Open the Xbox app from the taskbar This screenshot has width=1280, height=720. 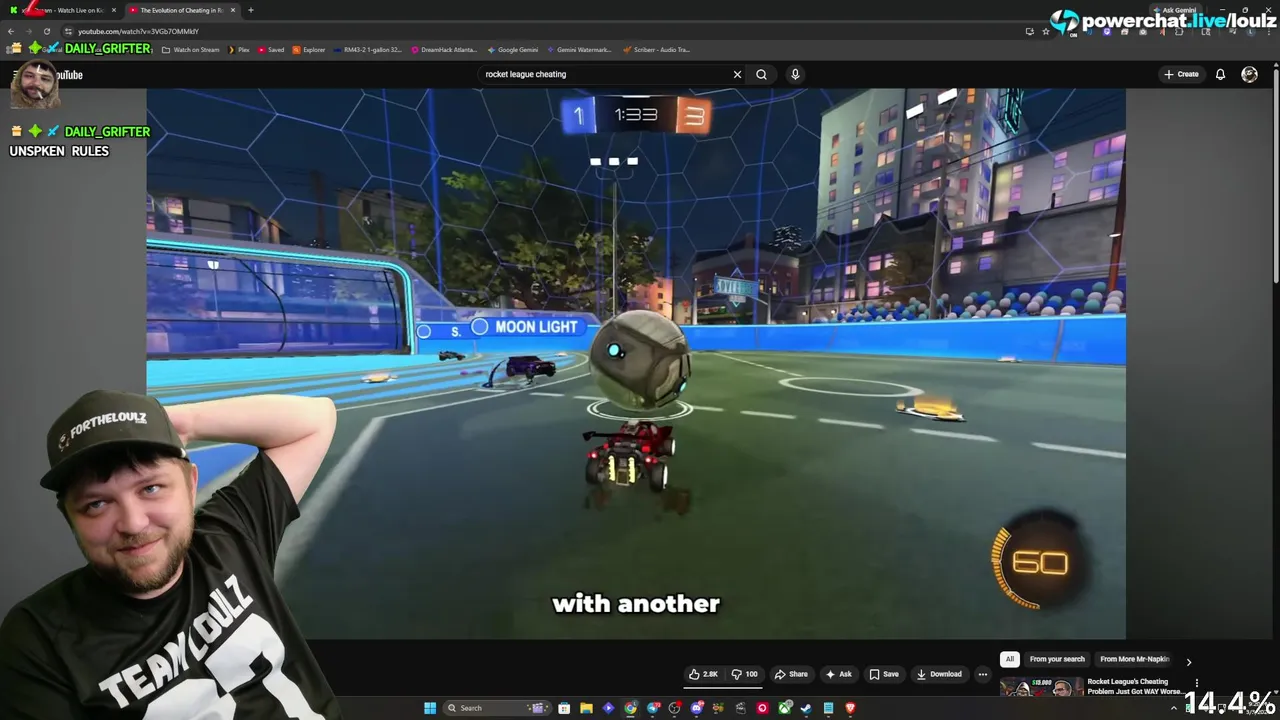pos(785,708)
